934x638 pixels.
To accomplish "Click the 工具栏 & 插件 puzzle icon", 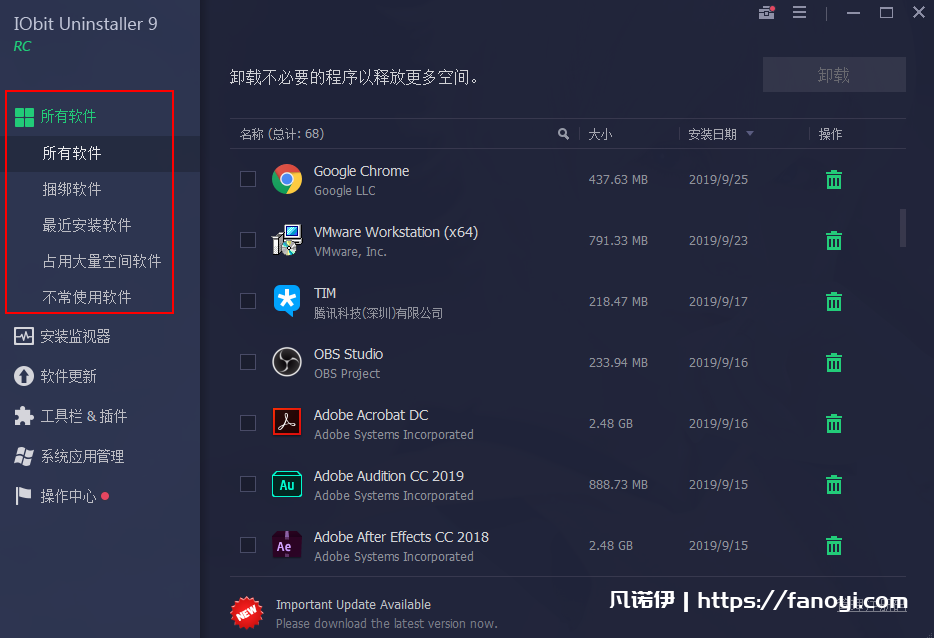I will pos(24,416).
